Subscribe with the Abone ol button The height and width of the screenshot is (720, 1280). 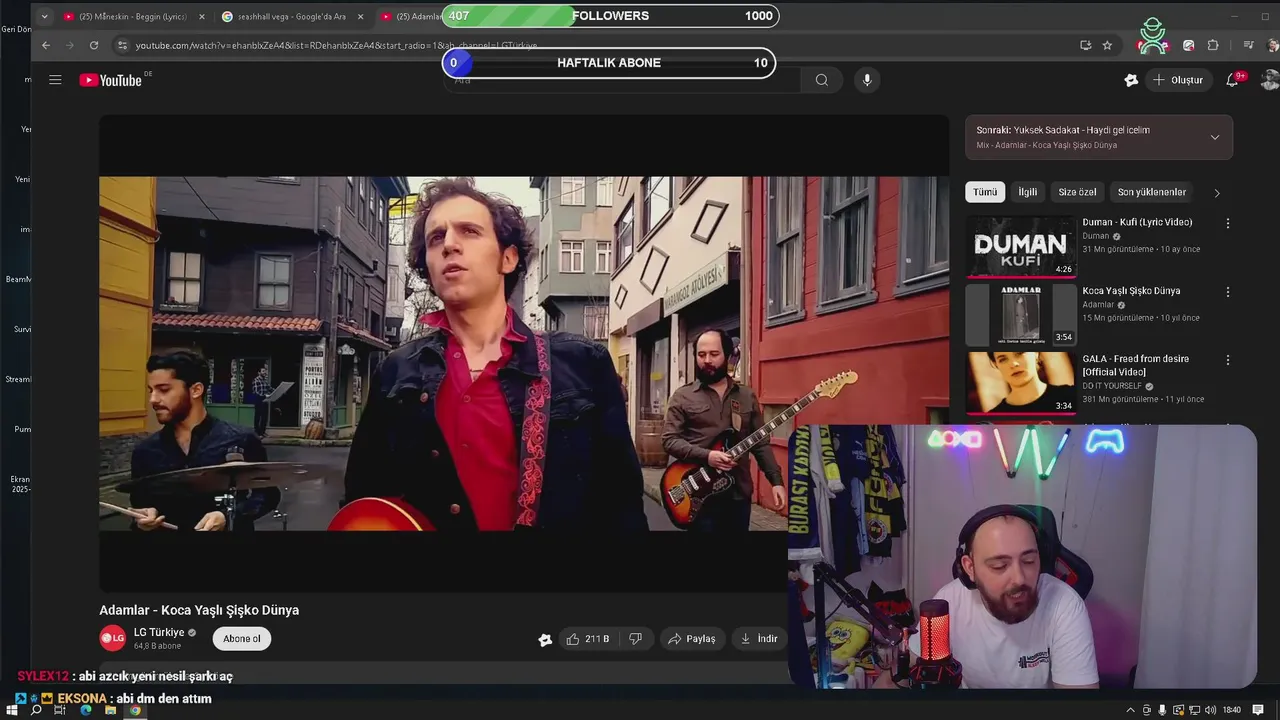[241, 639]
